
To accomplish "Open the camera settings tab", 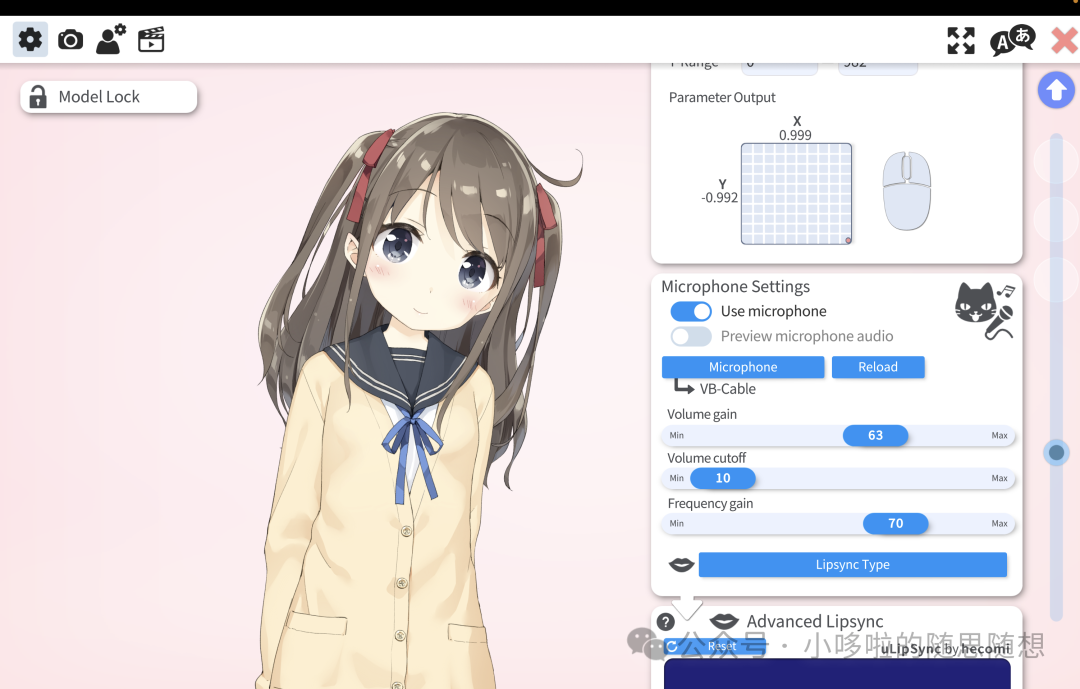I will [70, 40].
